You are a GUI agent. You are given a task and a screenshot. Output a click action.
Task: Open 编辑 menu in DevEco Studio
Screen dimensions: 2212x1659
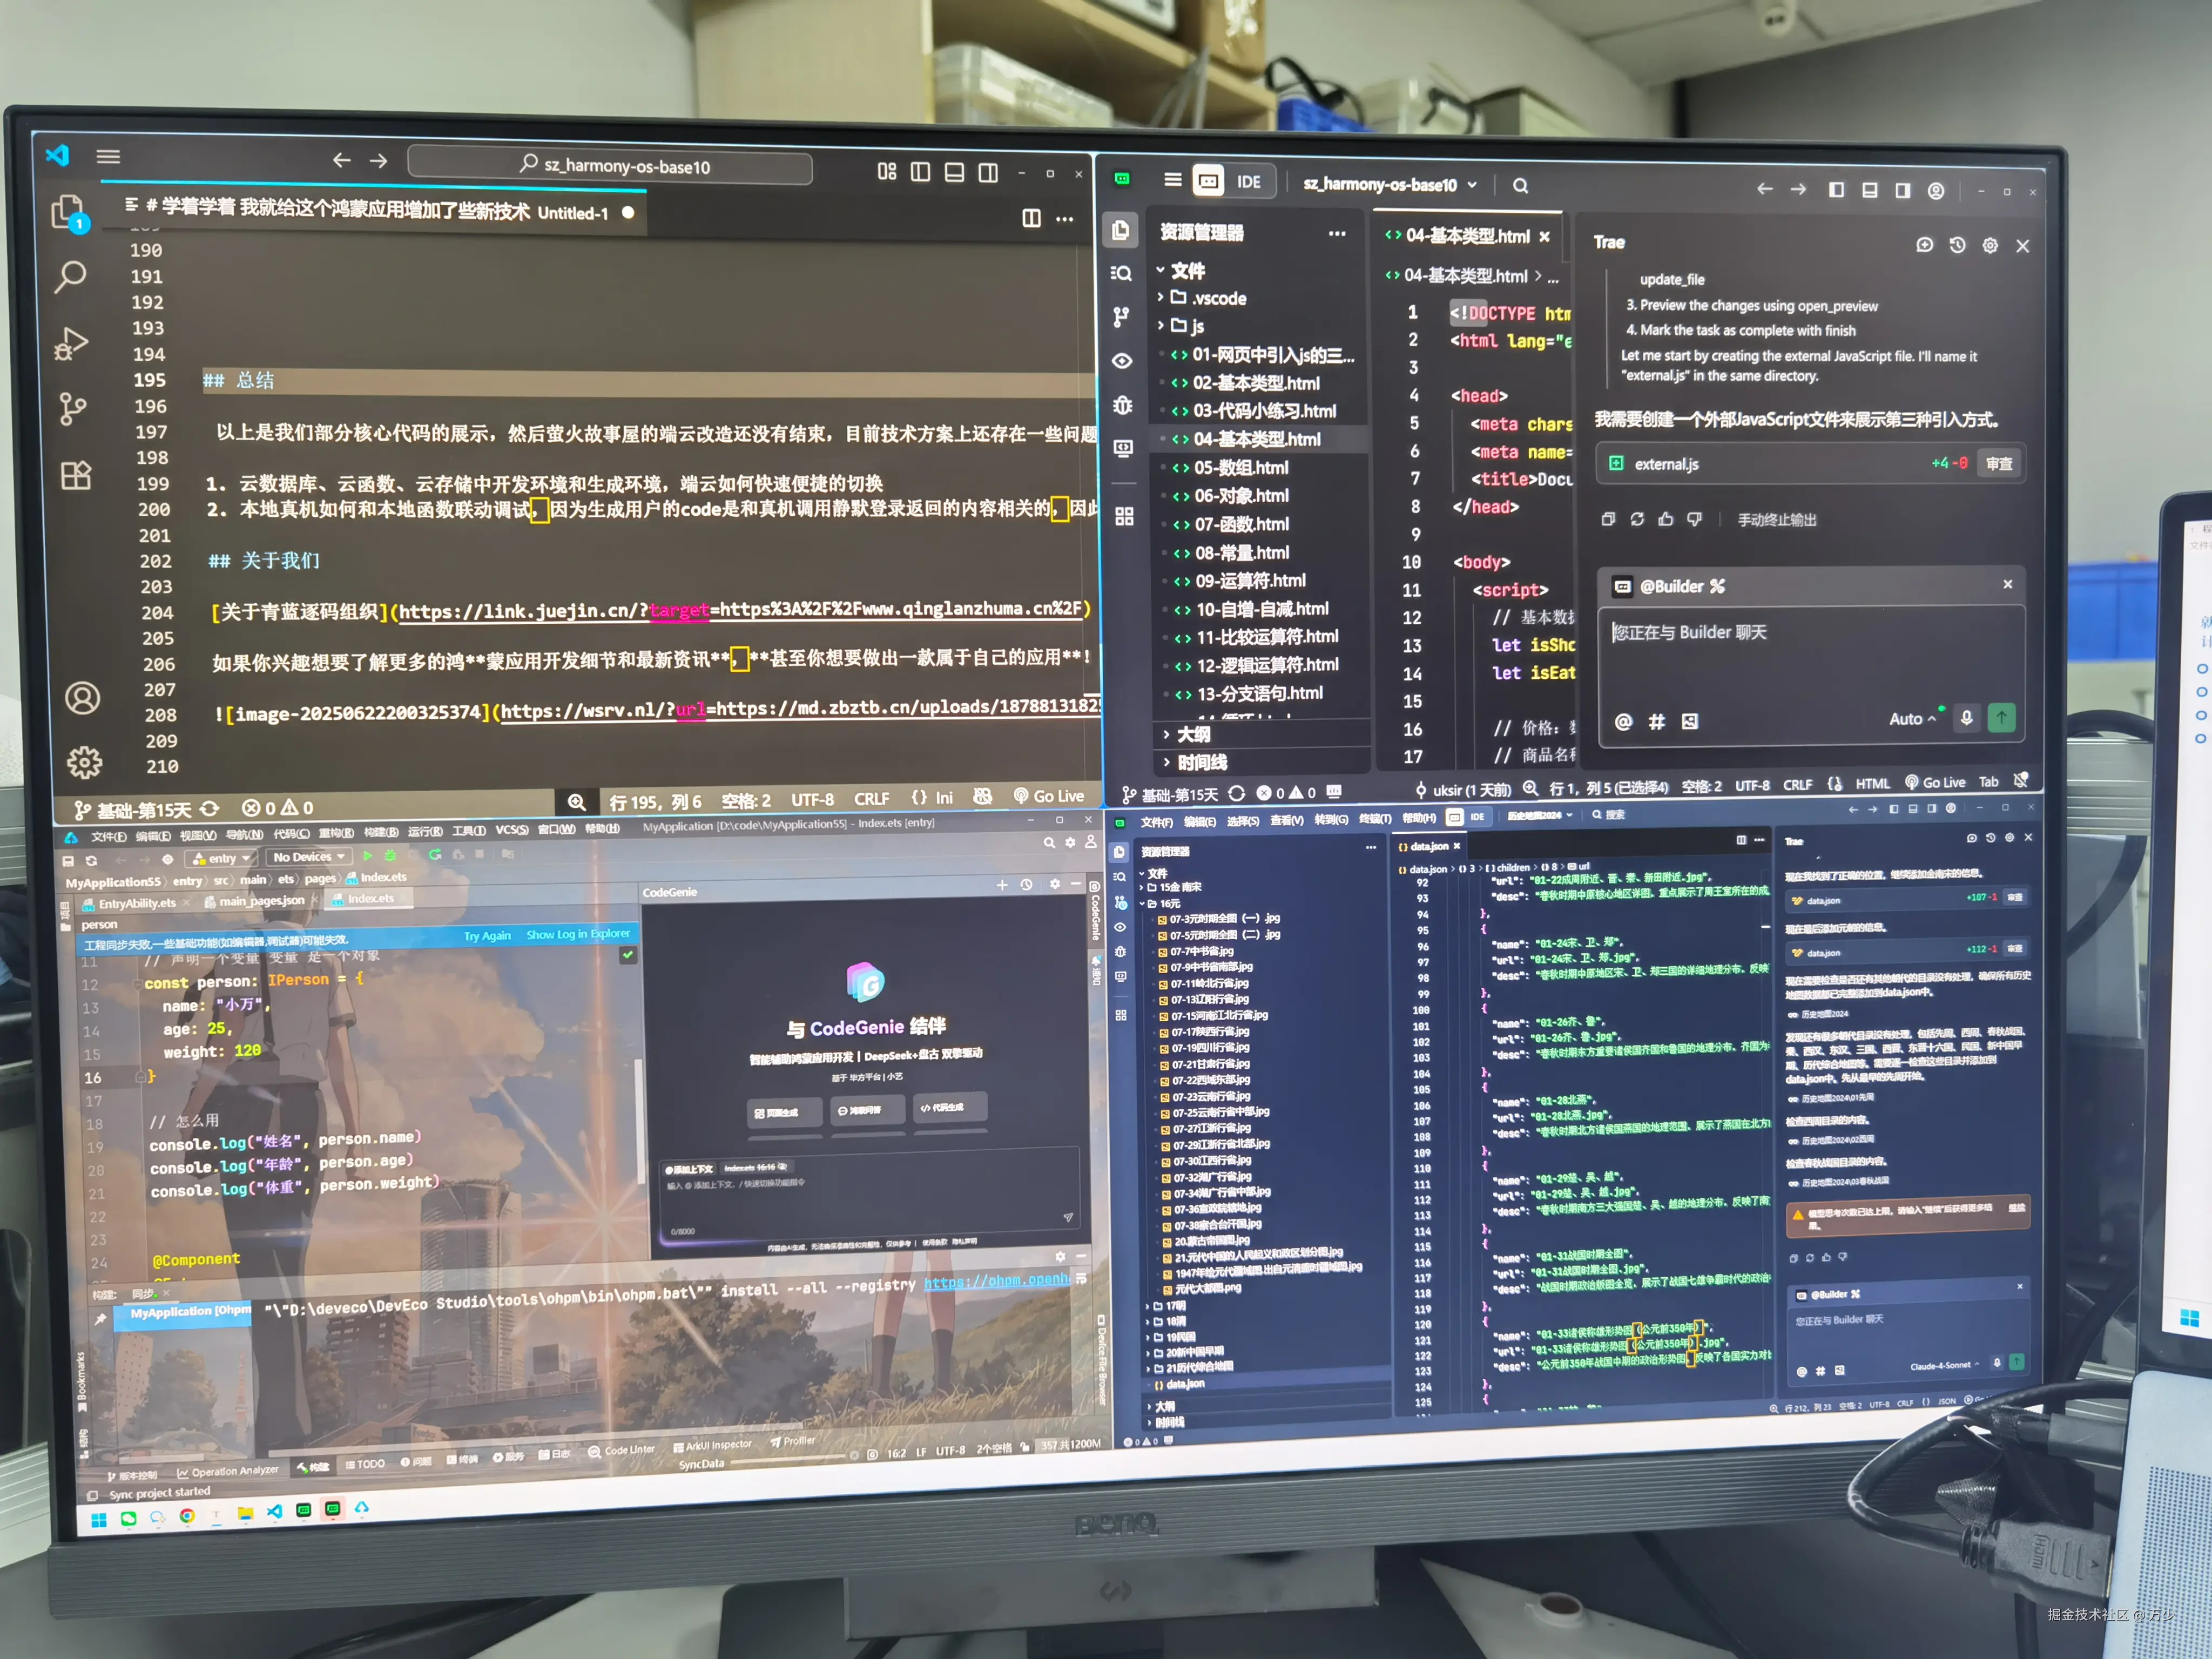coord(153,836)
